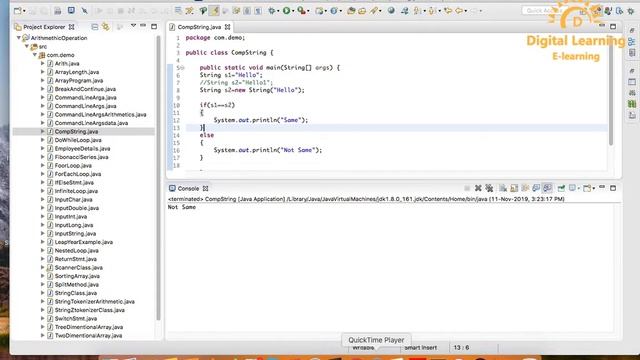Expand the TwoDimentionalArray.java tree arrow

click(x=42, y=336)
